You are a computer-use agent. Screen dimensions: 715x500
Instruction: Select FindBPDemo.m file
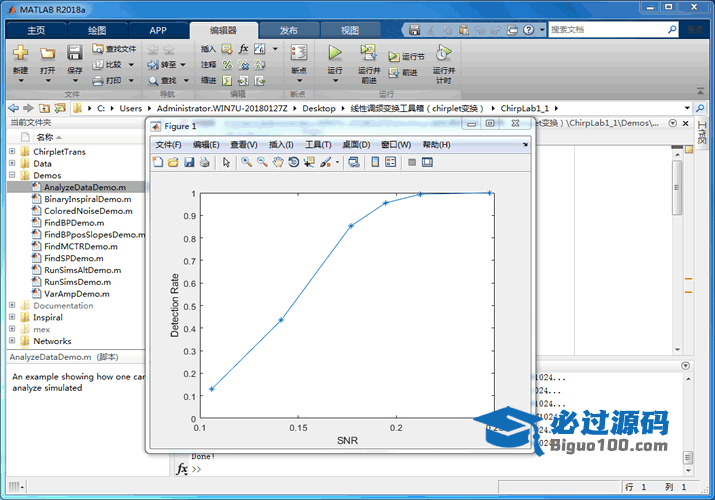point(74,223)
